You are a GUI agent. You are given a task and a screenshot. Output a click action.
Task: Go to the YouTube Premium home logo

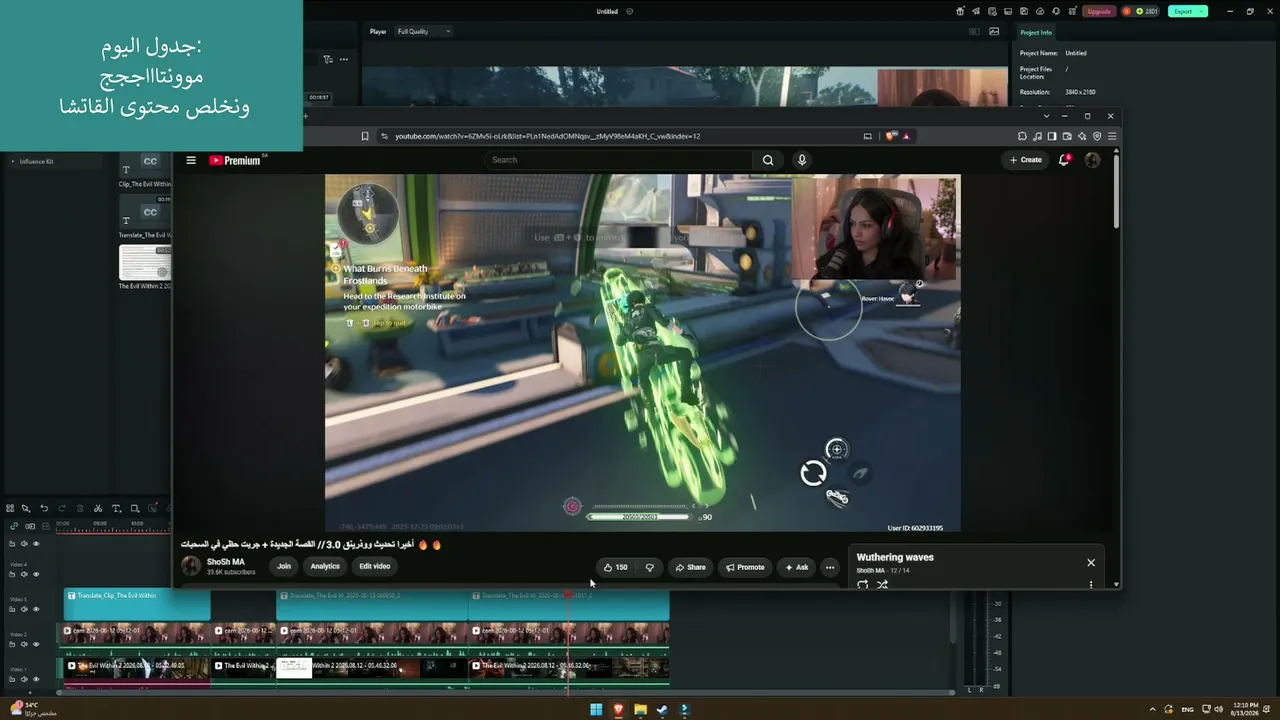click(235, 160)
